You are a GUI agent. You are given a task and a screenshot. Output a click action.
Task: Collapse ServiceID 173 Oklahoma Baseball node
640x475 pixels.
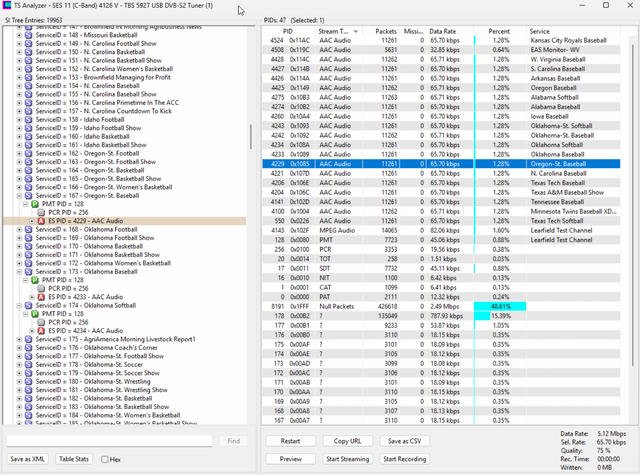[x=19, y=272]
